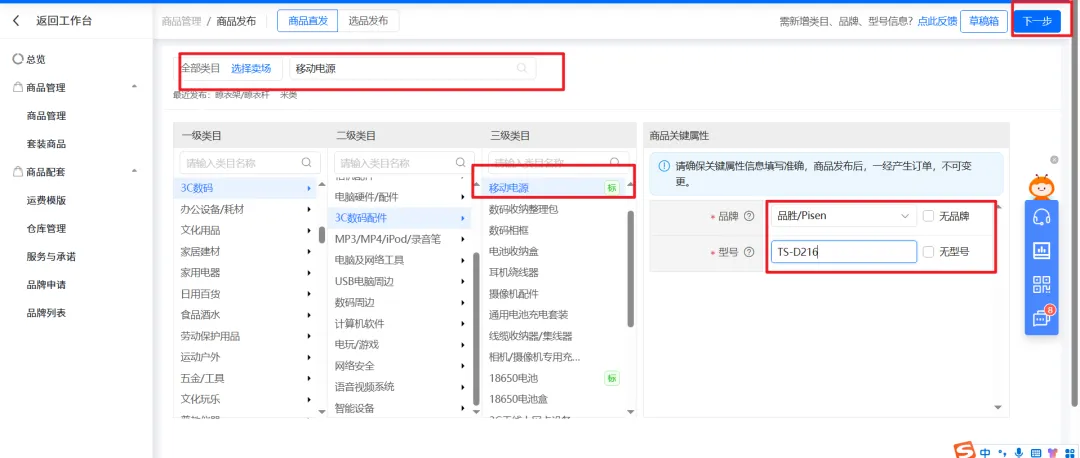Close the floating assistant with small x
Viewport: 1080px width, 458px height.
[1054, 159]
